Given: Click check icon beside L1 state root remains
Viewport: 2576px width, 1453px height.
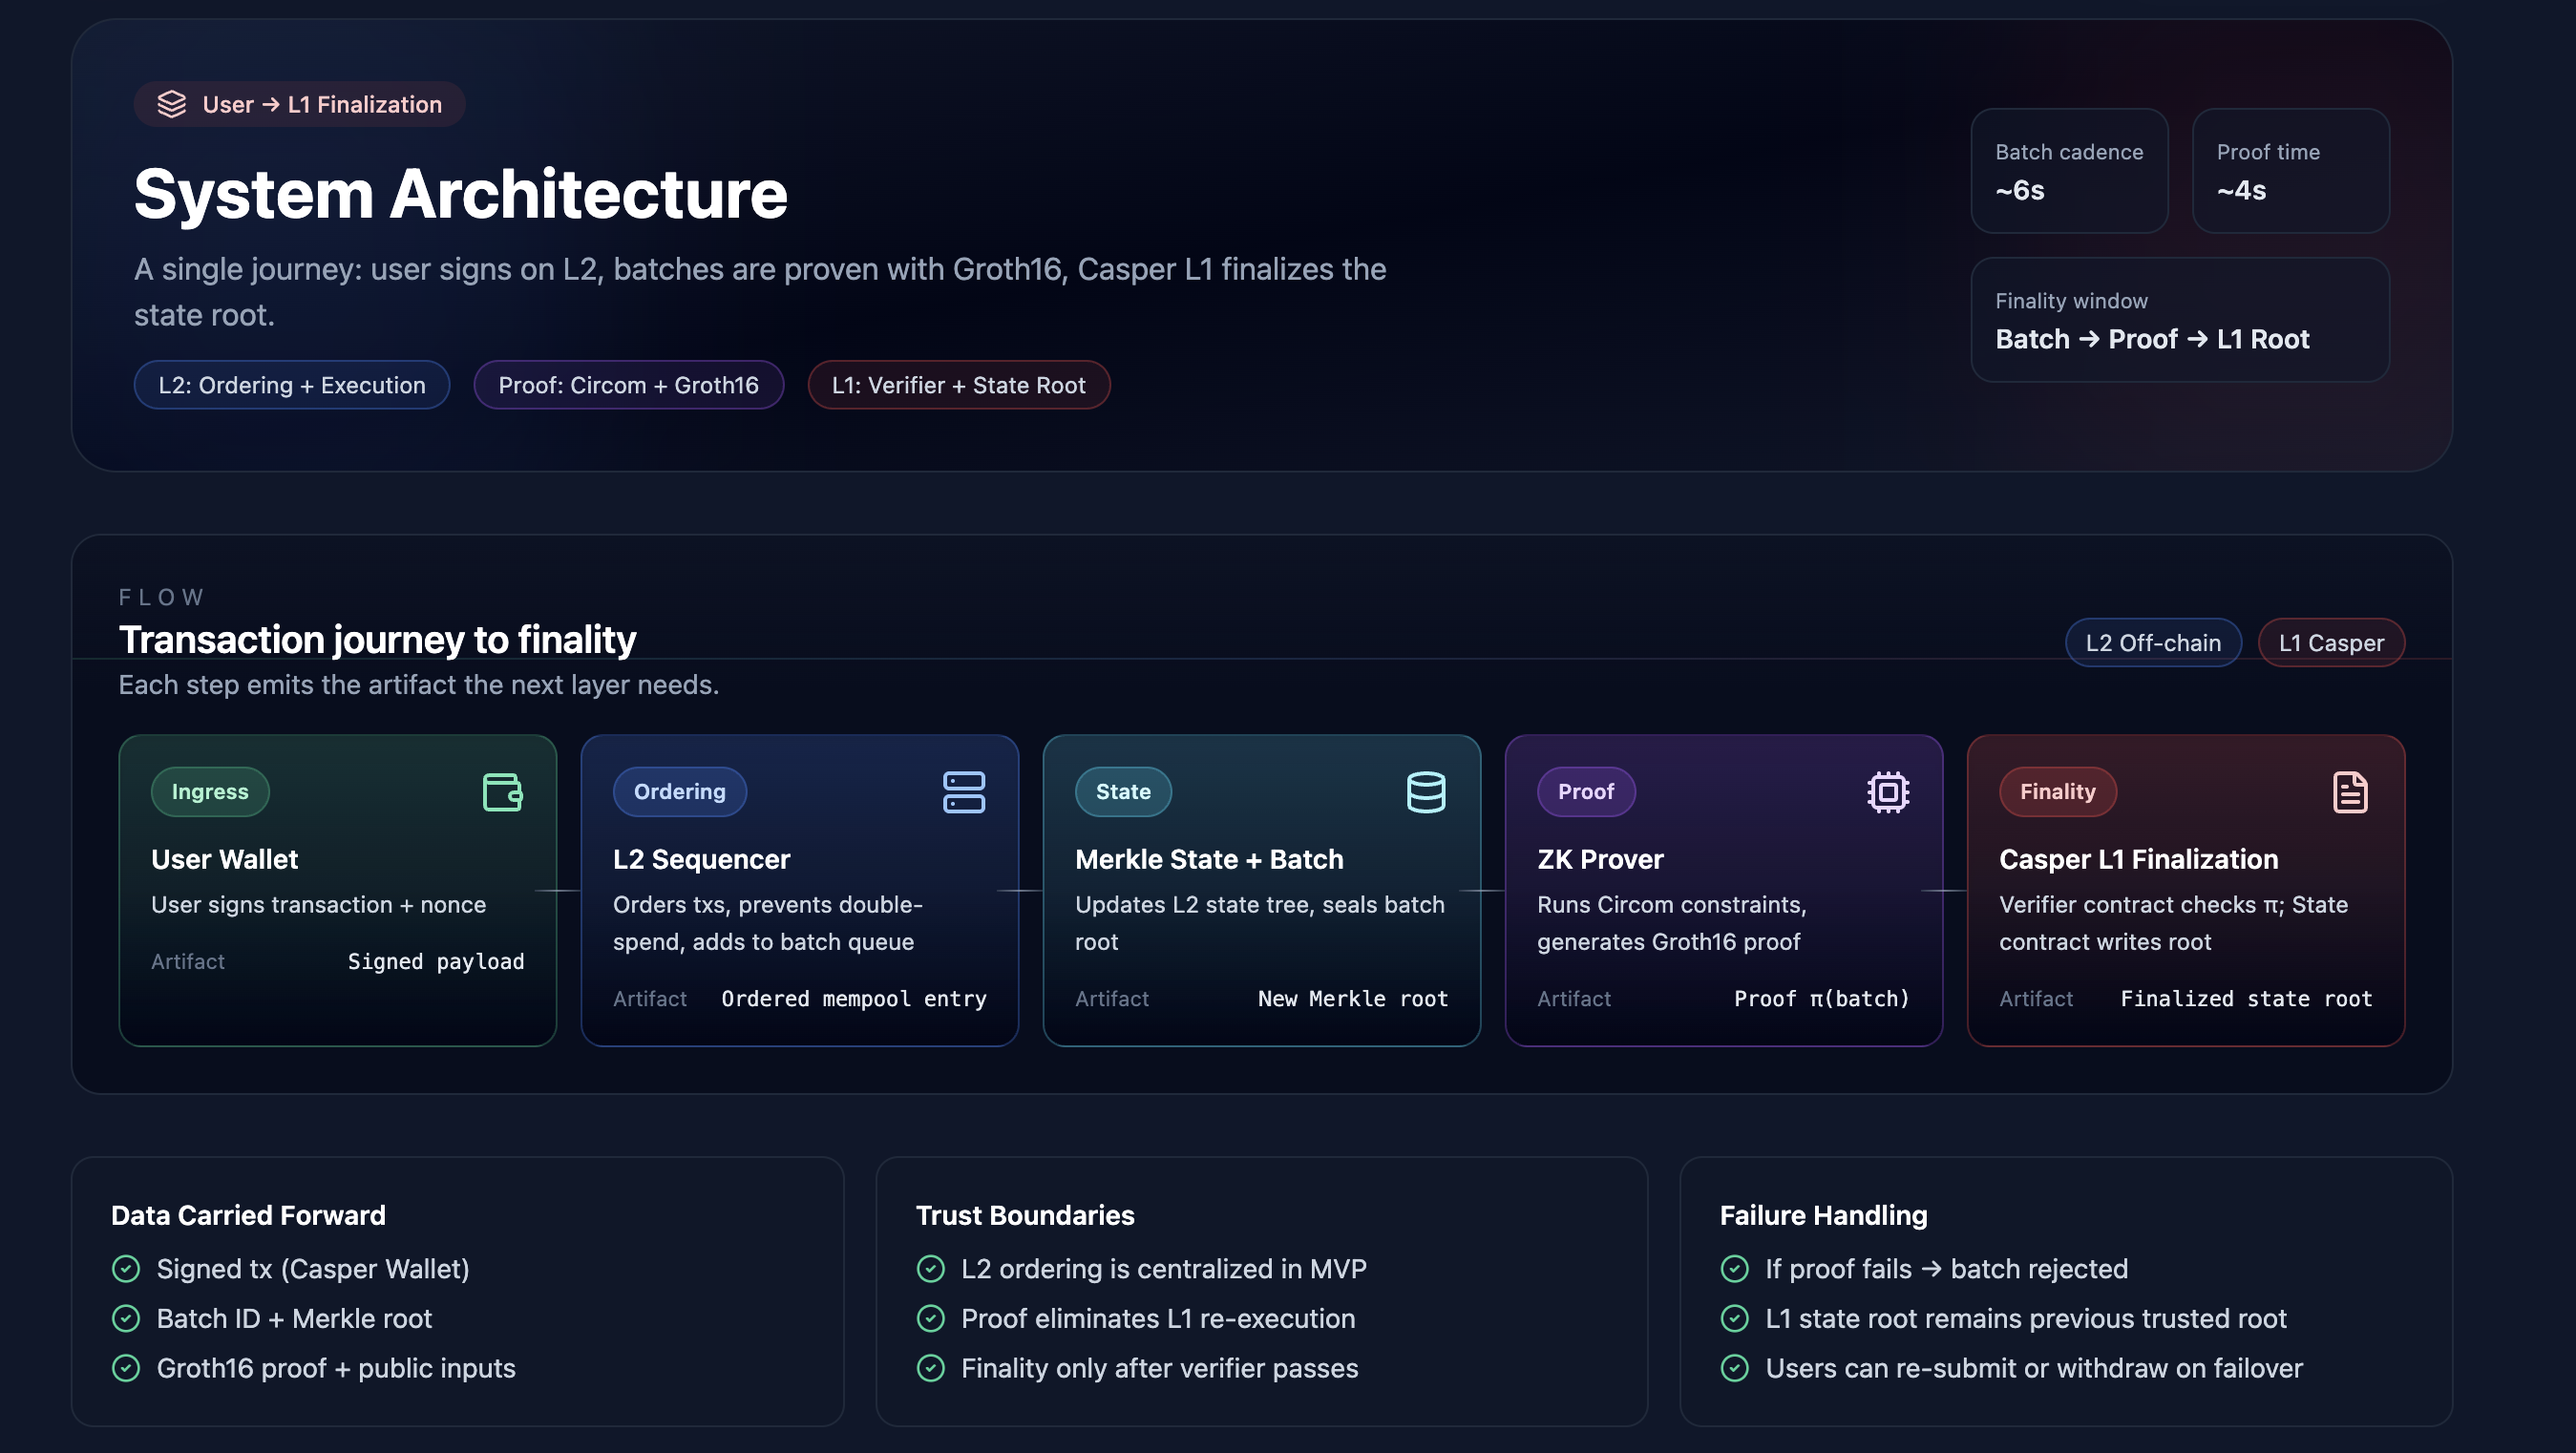Looking at the screenshot, I should [x=1735, y=1319].
